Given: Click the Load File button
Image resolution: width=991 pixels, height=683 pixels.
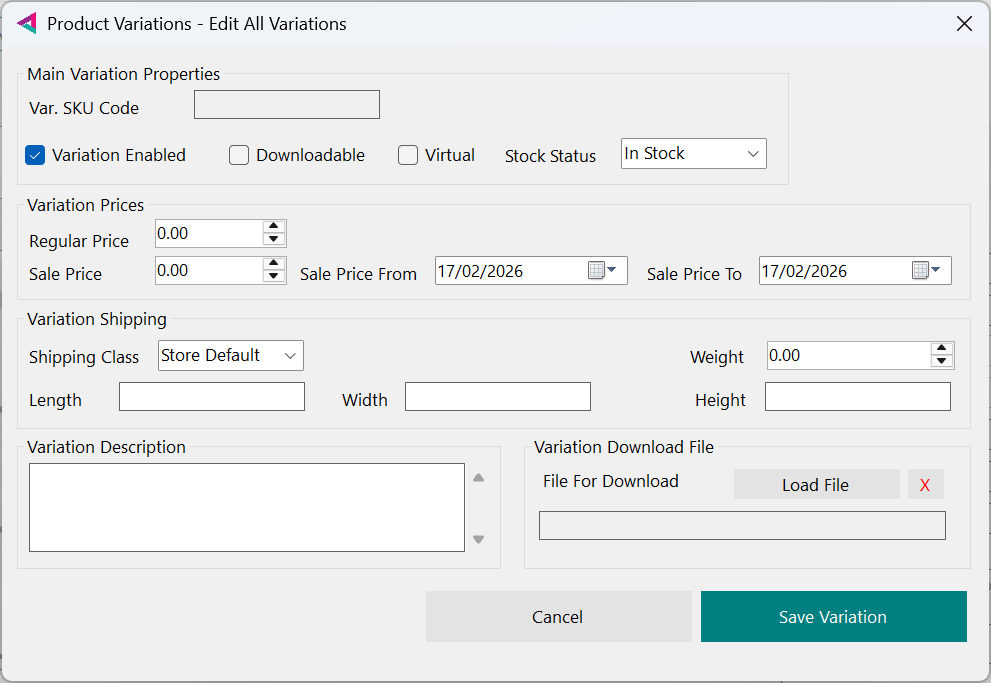Looking at the screenshot, I should pos(816,485).
